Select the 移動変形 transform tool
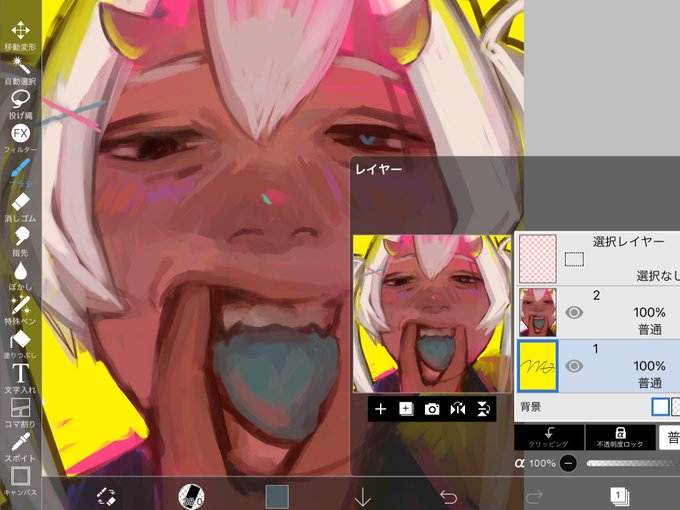Image resolution: width=680 pixels, height=510 pixels. [20, 36]
